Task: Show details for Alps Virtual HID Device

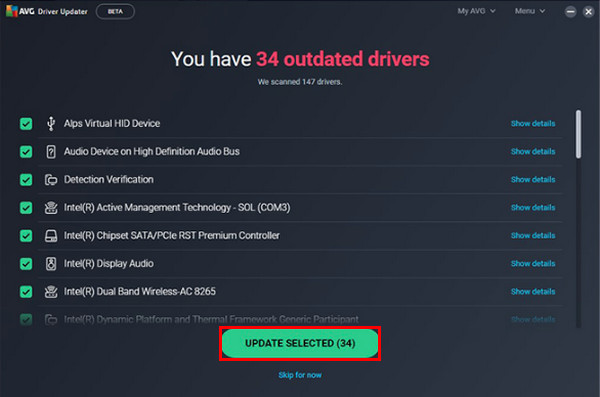Action: [x=533, y=124]
